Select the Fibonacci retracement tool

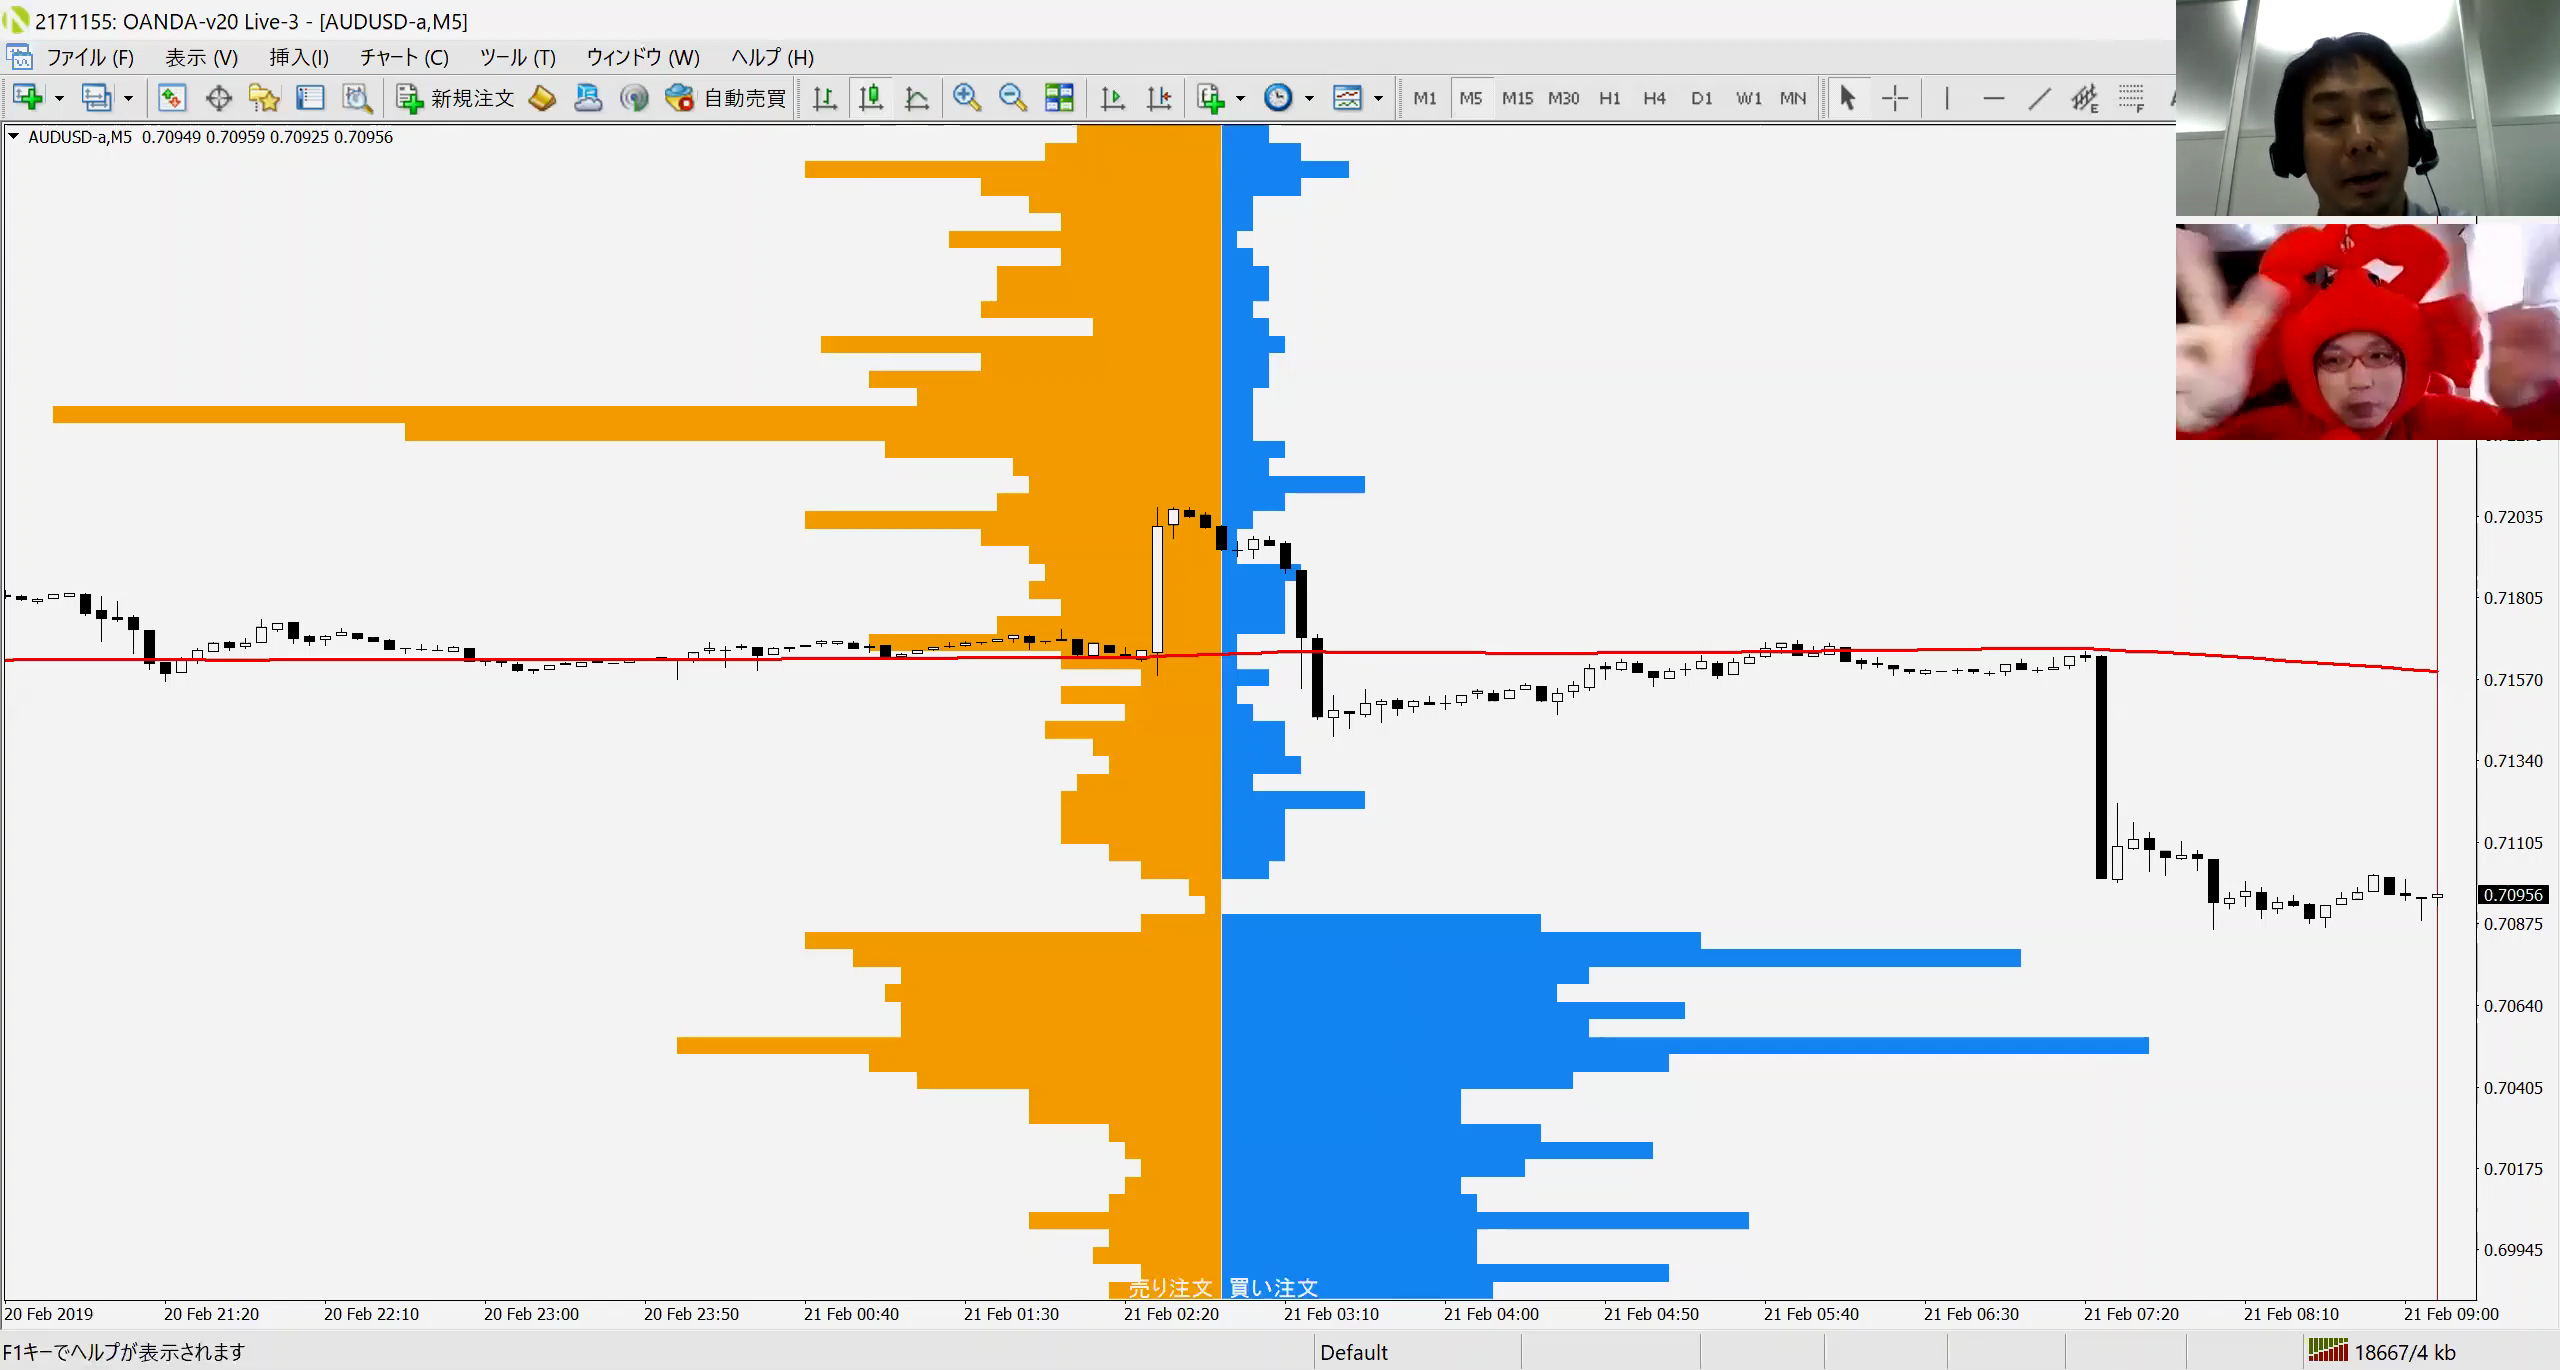click(2130, 98)
